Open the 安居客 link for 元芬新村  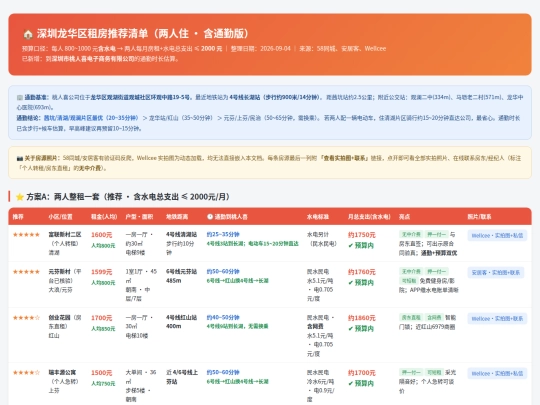[x=496, y=272]
